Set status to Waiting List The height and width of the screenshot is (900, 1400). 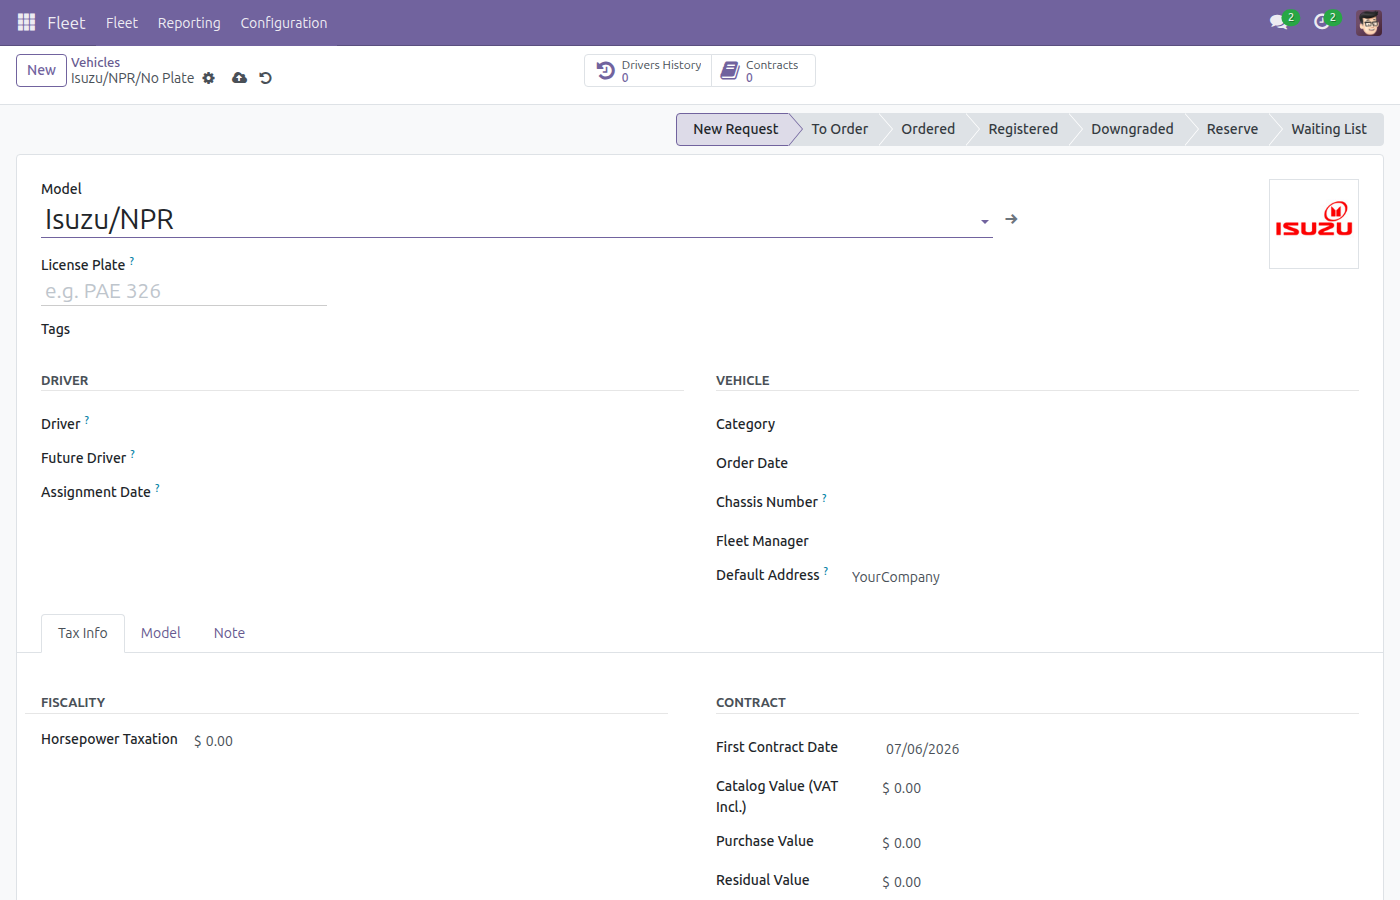[x=1328, y=129]
